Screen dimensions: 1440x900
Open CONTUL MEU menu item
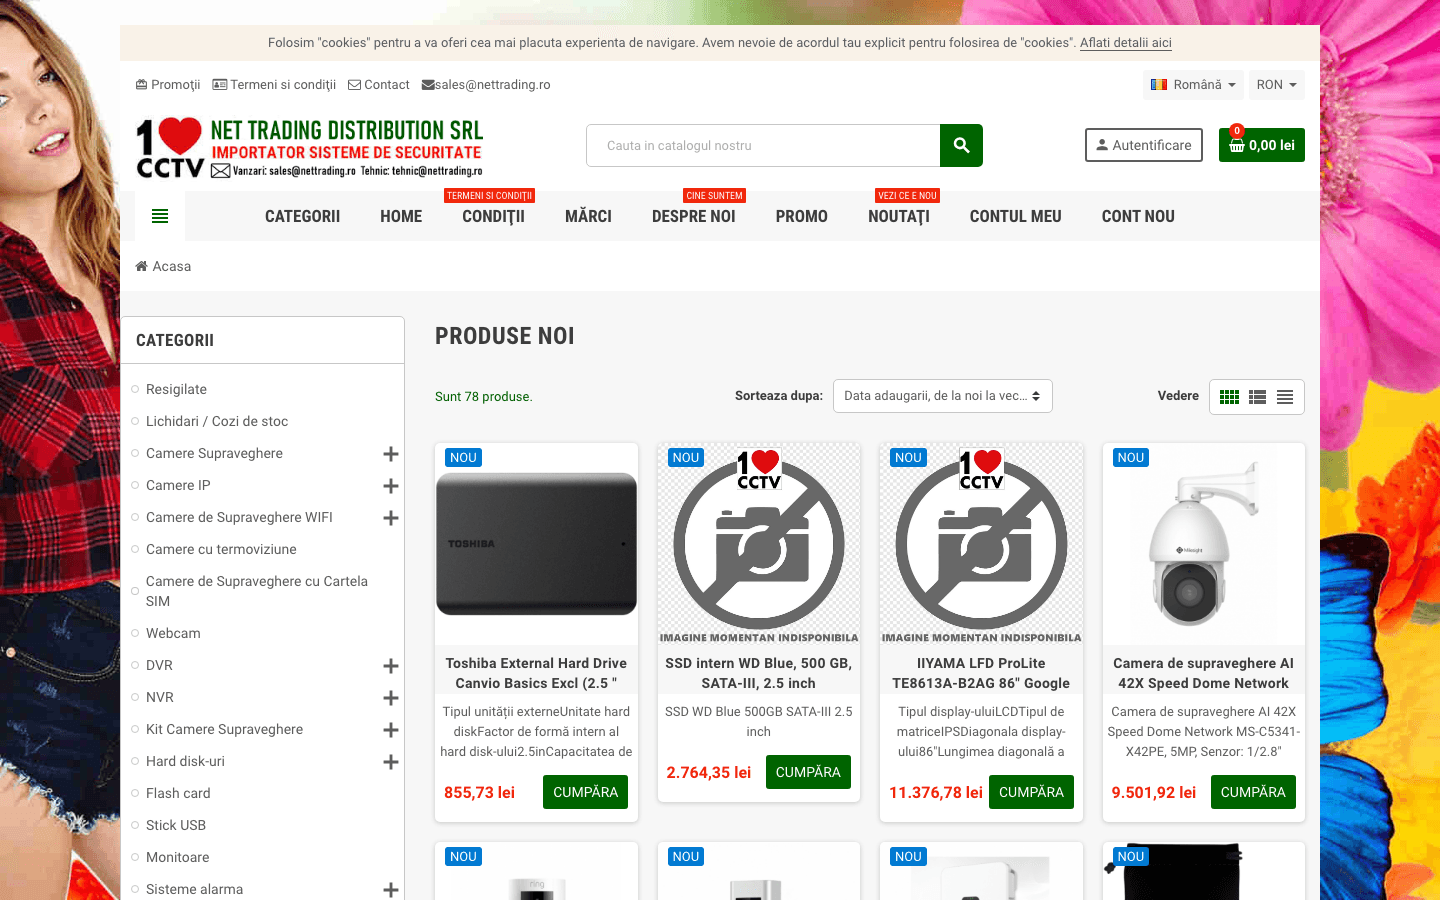click(x=1016, y=216)
